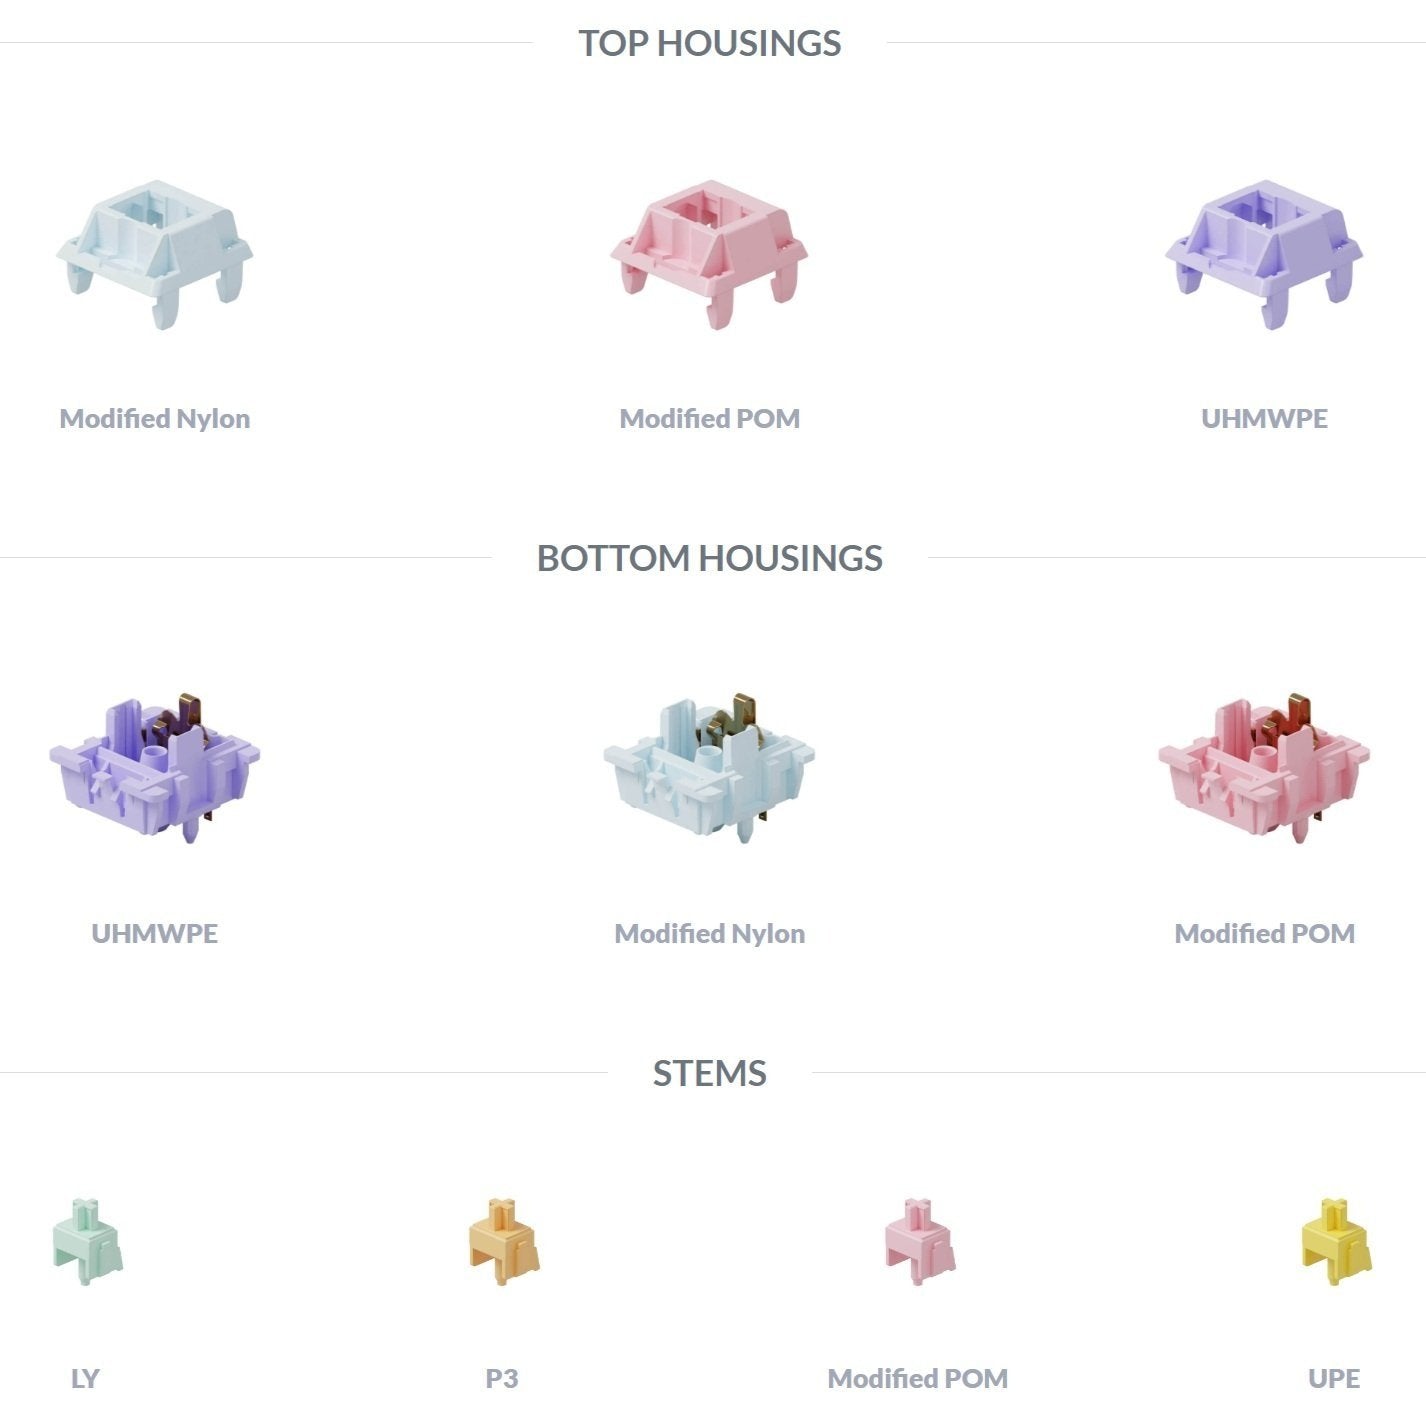Click the P3 stem label
The width and height of the screenshot is (1426, 1426).
502,1378
